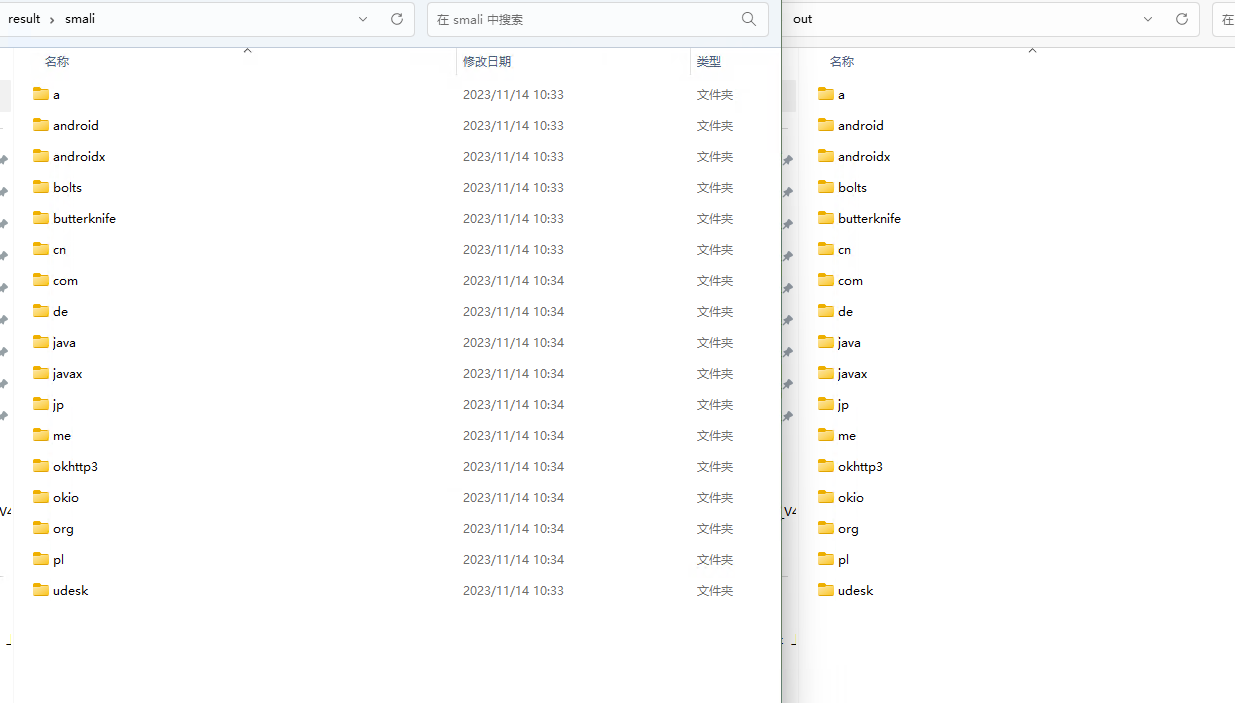This screenshot has width=1235, height=703.
Task: Click the "result" breadcrumb in the address bar
Action: pos(24,19)
